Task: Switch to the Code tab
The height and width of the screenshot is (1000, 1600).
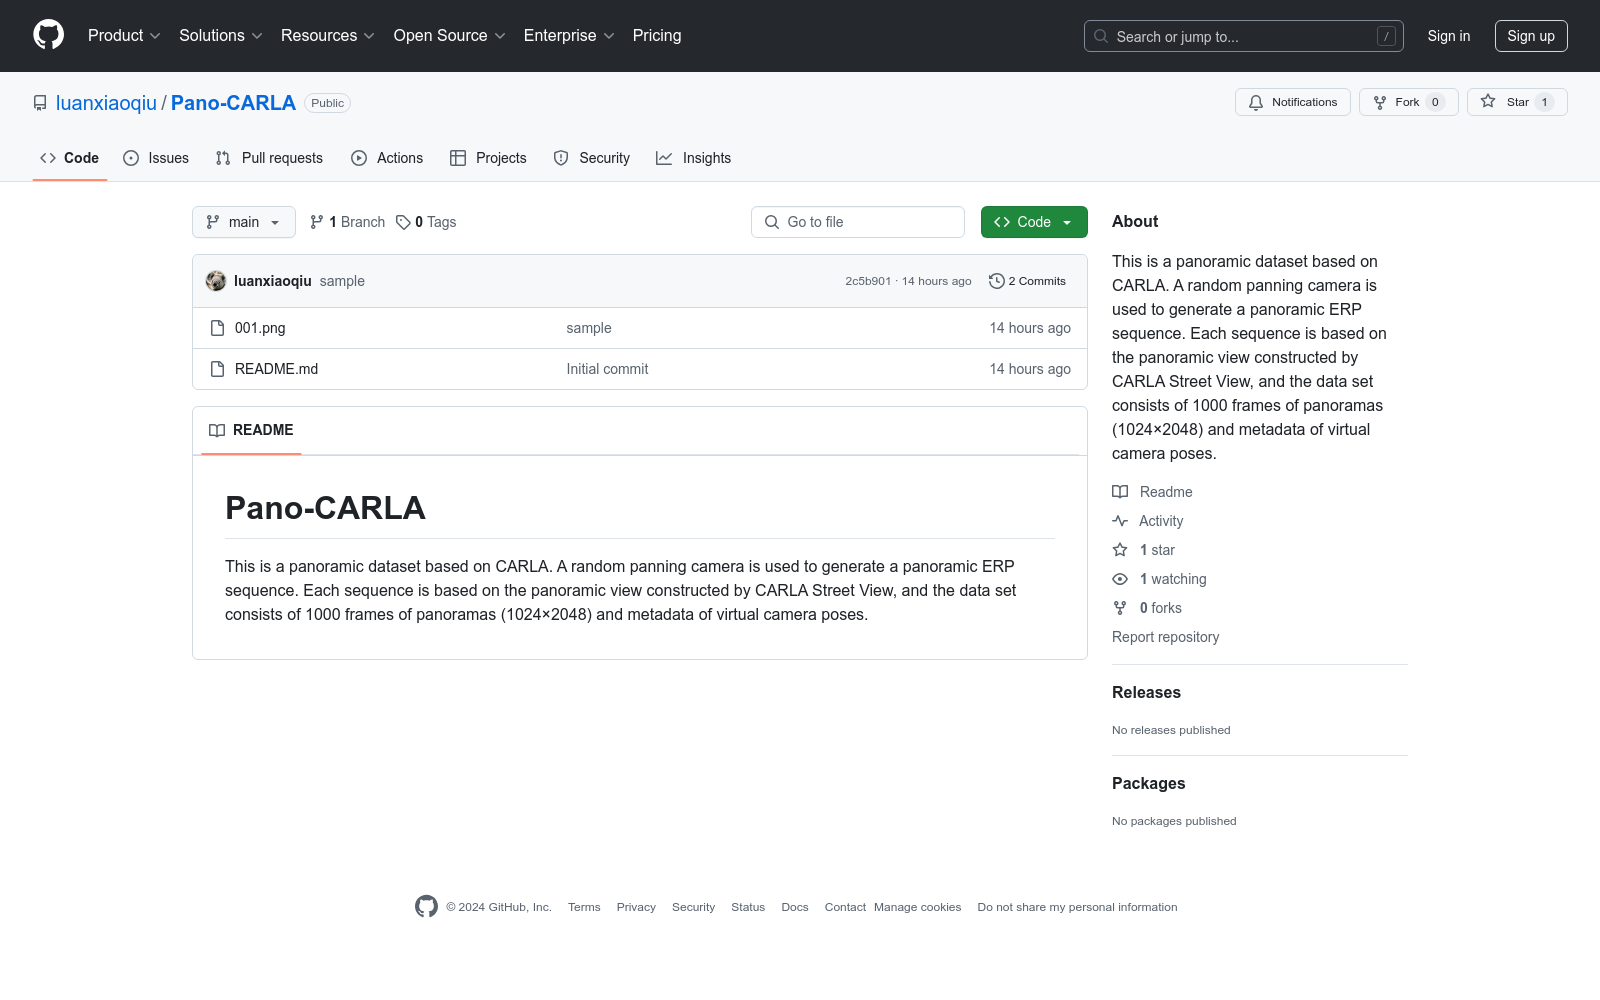Action: [70, 158]
